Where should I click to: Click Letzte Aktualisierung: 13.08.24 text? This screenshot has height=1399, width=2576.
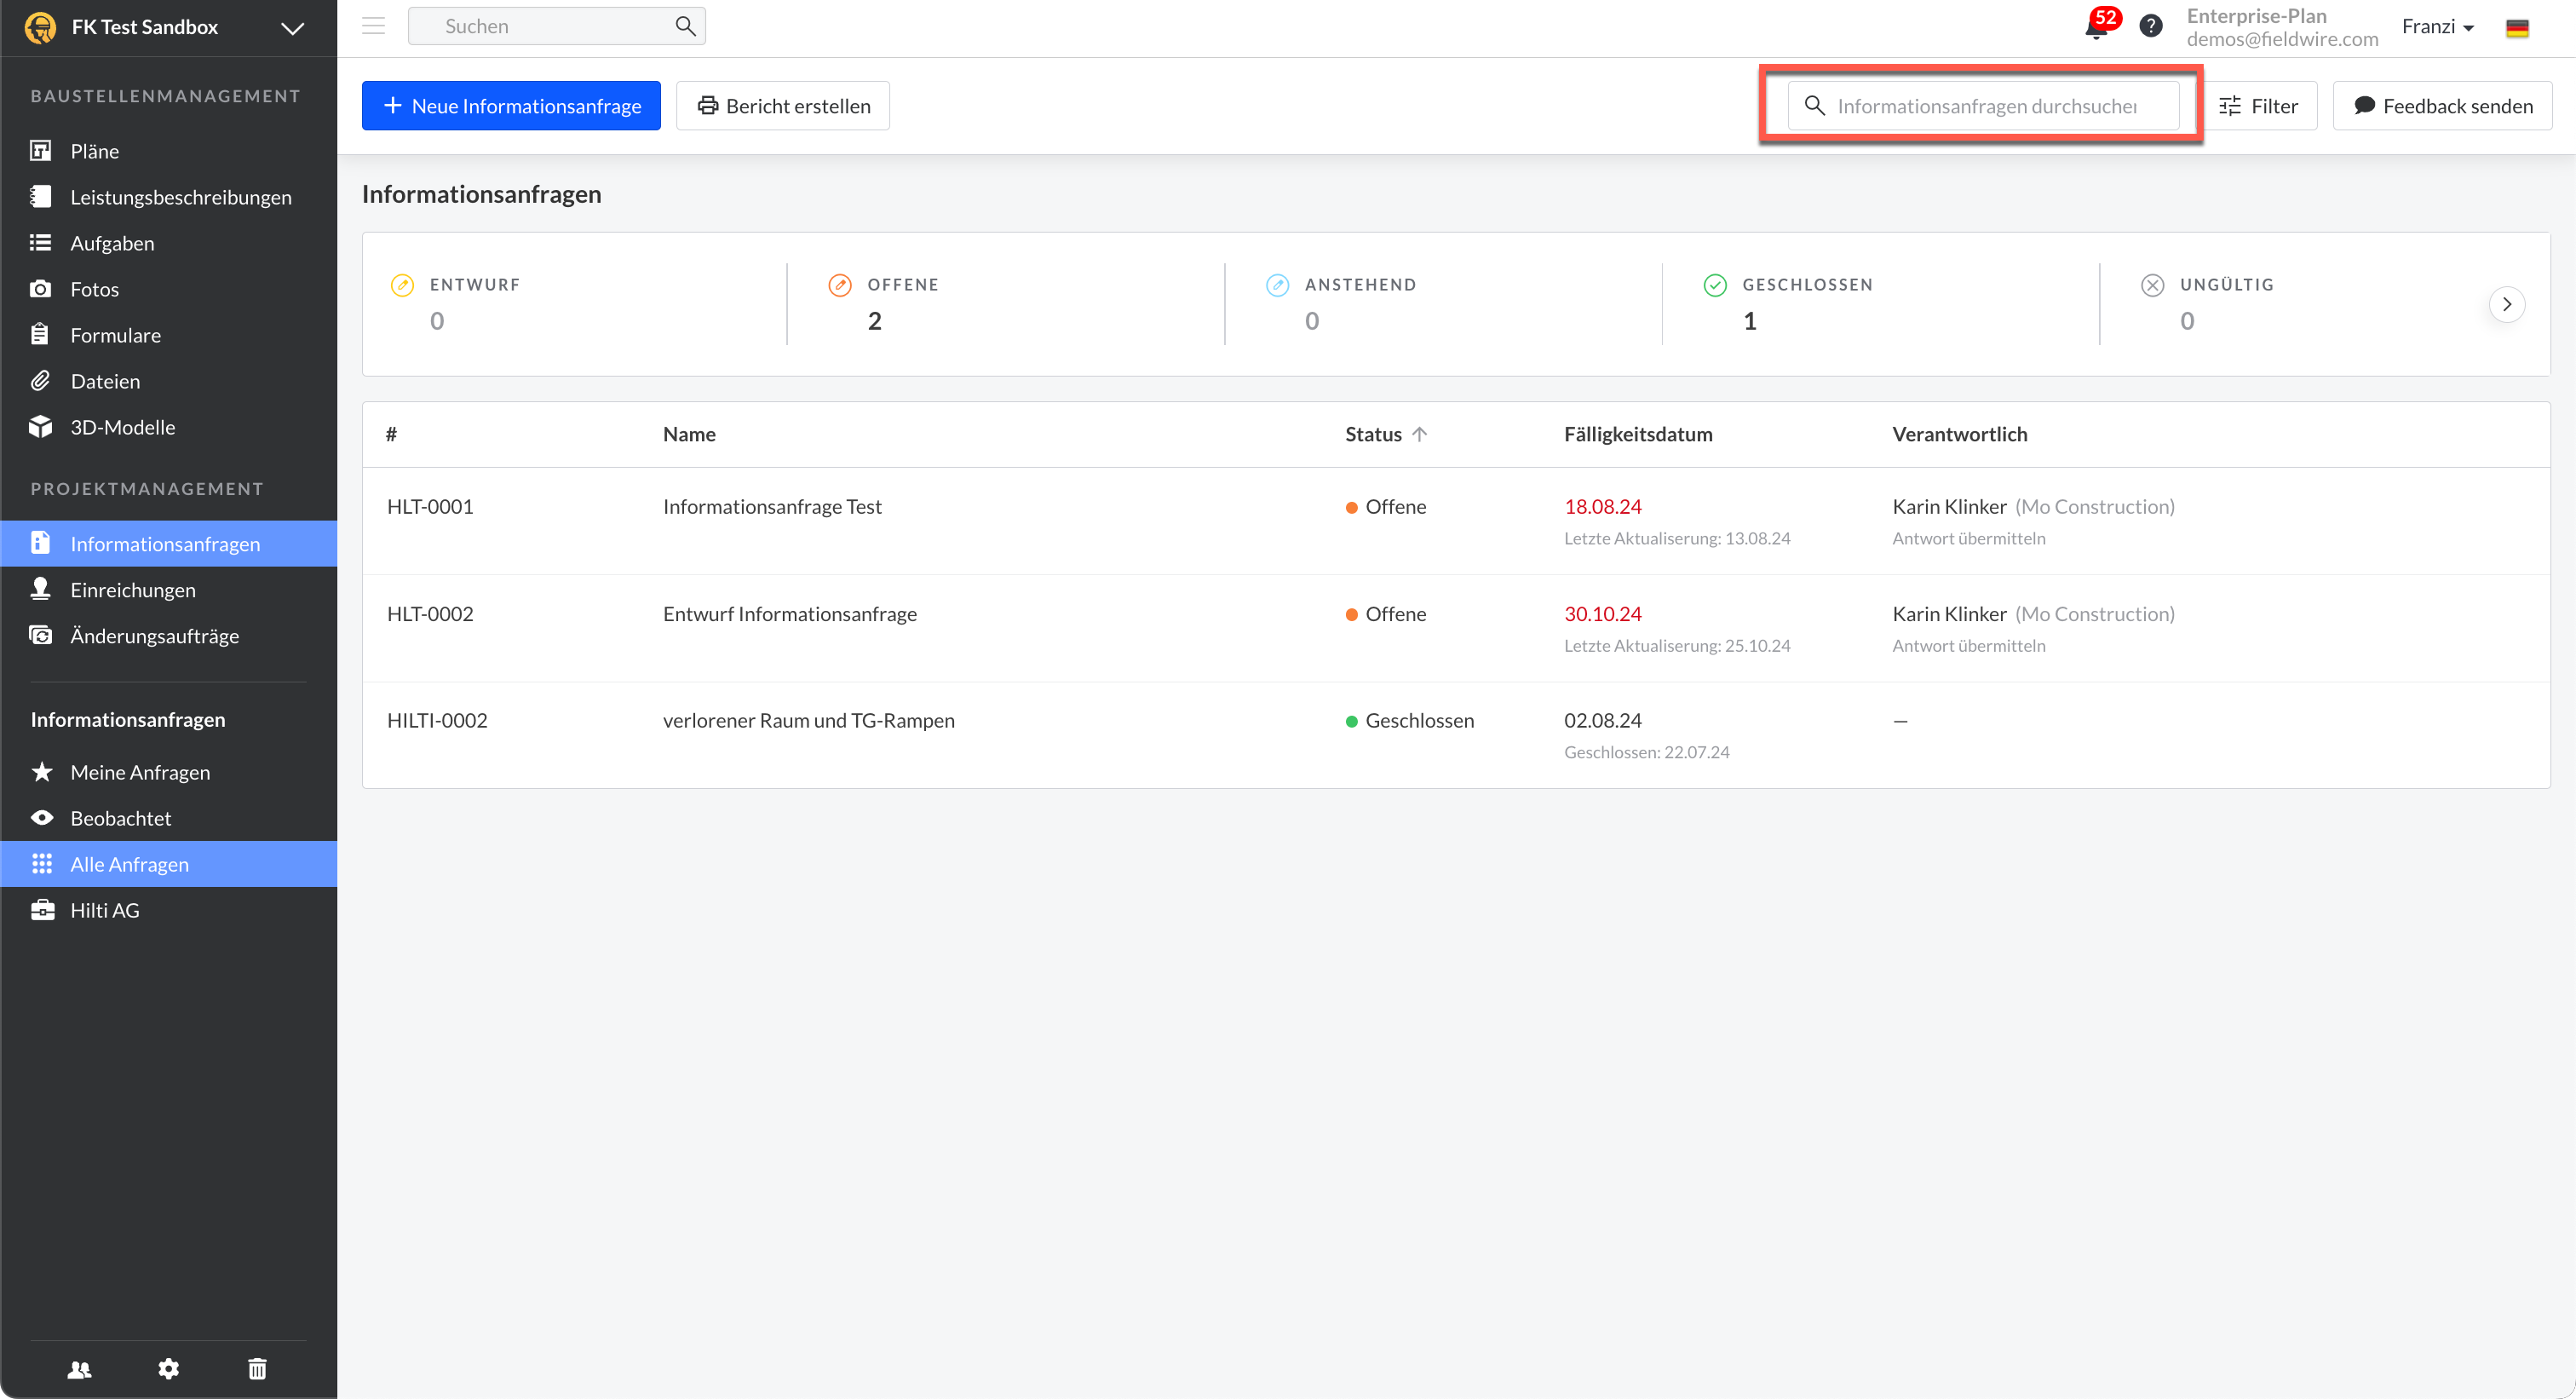(x=1677, y=539)
